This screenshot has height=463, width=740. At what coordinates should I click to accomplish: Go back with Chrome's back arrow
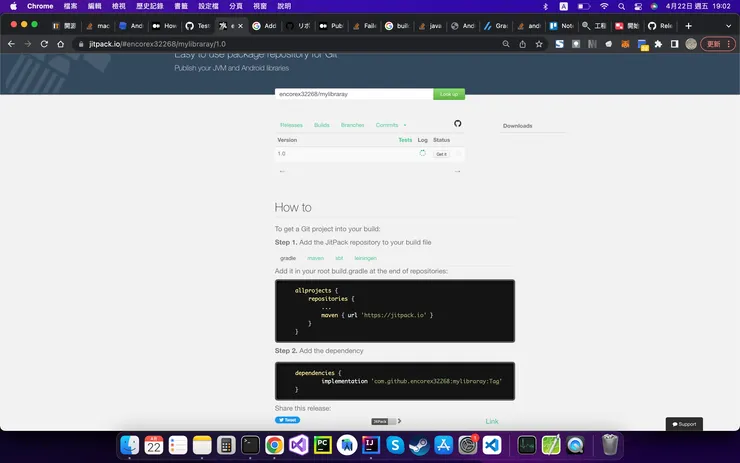point(11,44)
